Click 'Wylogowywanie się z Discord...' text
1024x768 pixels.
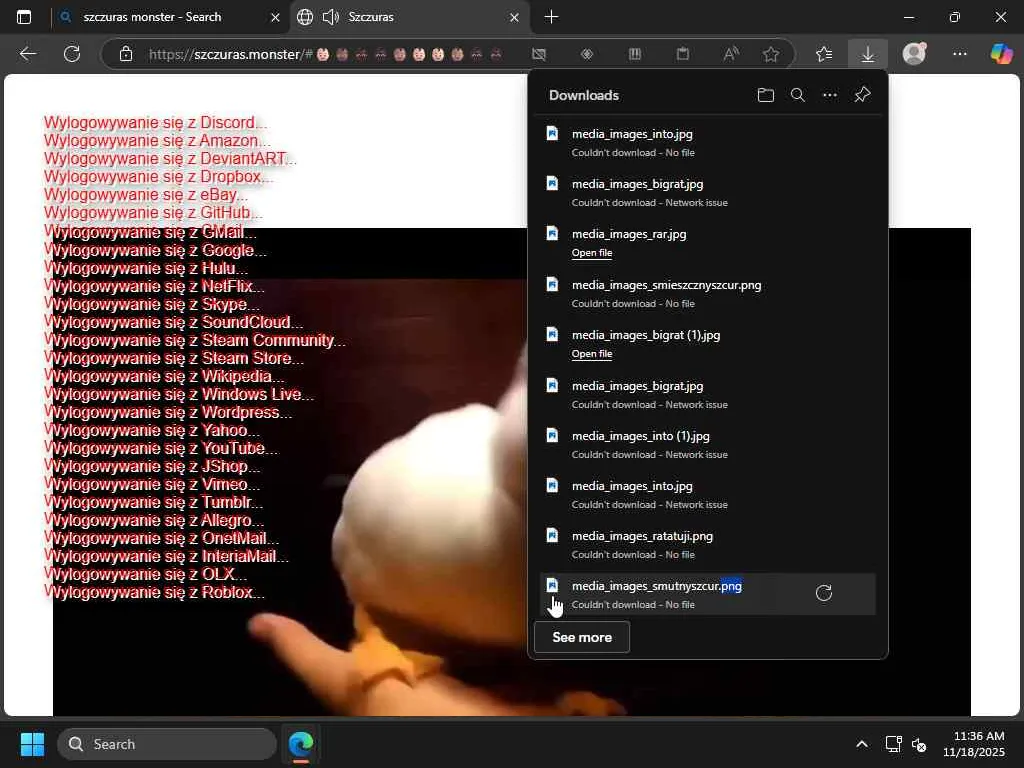click(155, 123)
